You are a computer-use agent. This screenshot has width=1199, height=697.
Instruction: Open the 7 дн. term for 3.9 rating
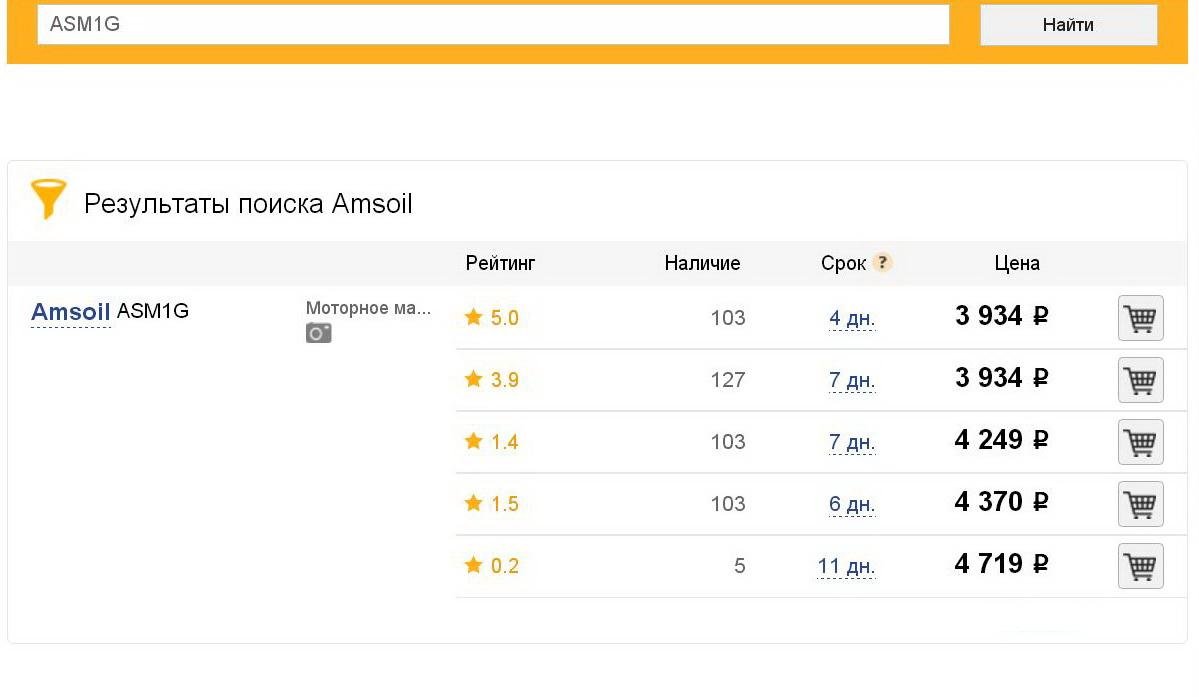(852, 380)
